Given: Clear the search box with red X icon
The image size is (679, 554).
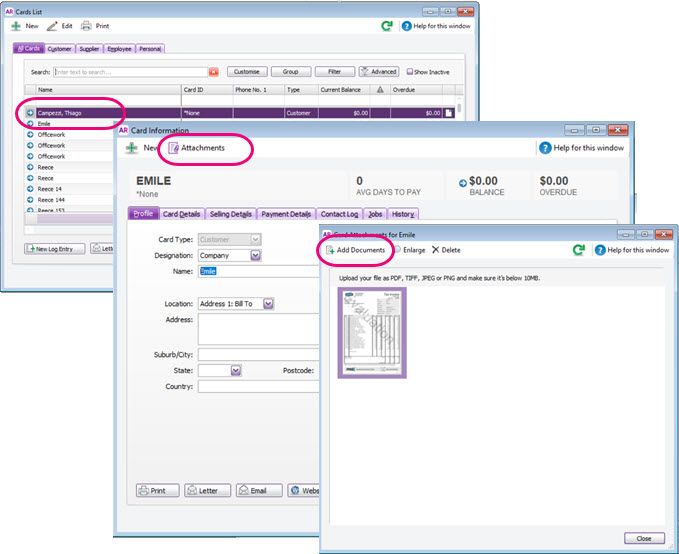Looking at the screenshot, I should tap(213, 72).
